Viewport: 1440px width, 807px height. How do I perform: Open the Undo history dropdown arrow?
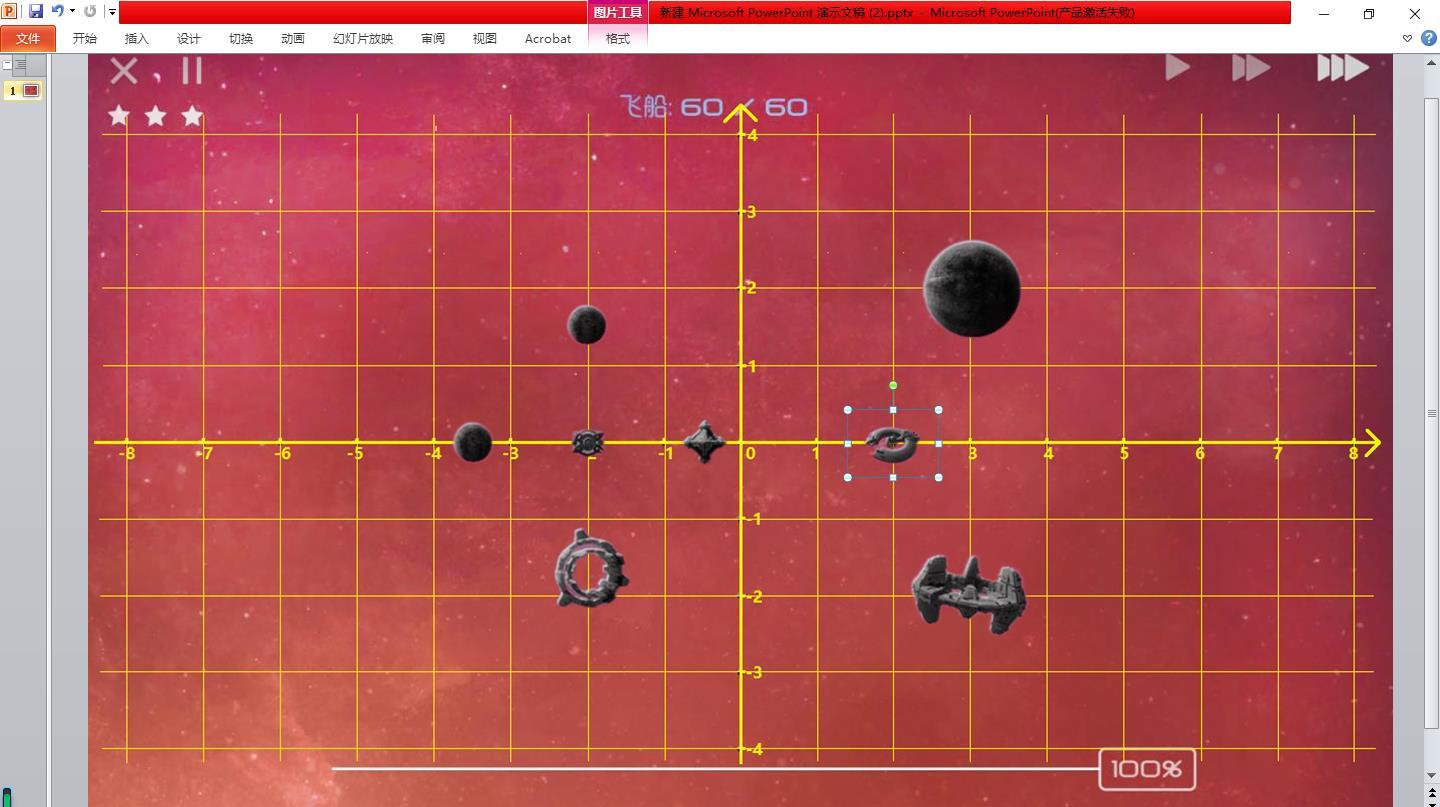72,12
